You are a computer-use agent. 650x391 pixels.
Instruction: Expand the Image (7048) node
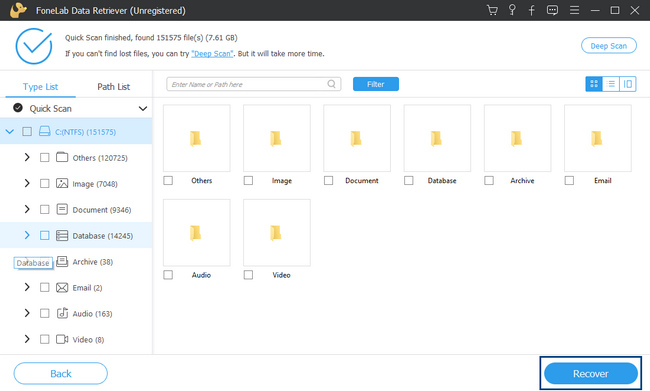[x=27, y=183]
